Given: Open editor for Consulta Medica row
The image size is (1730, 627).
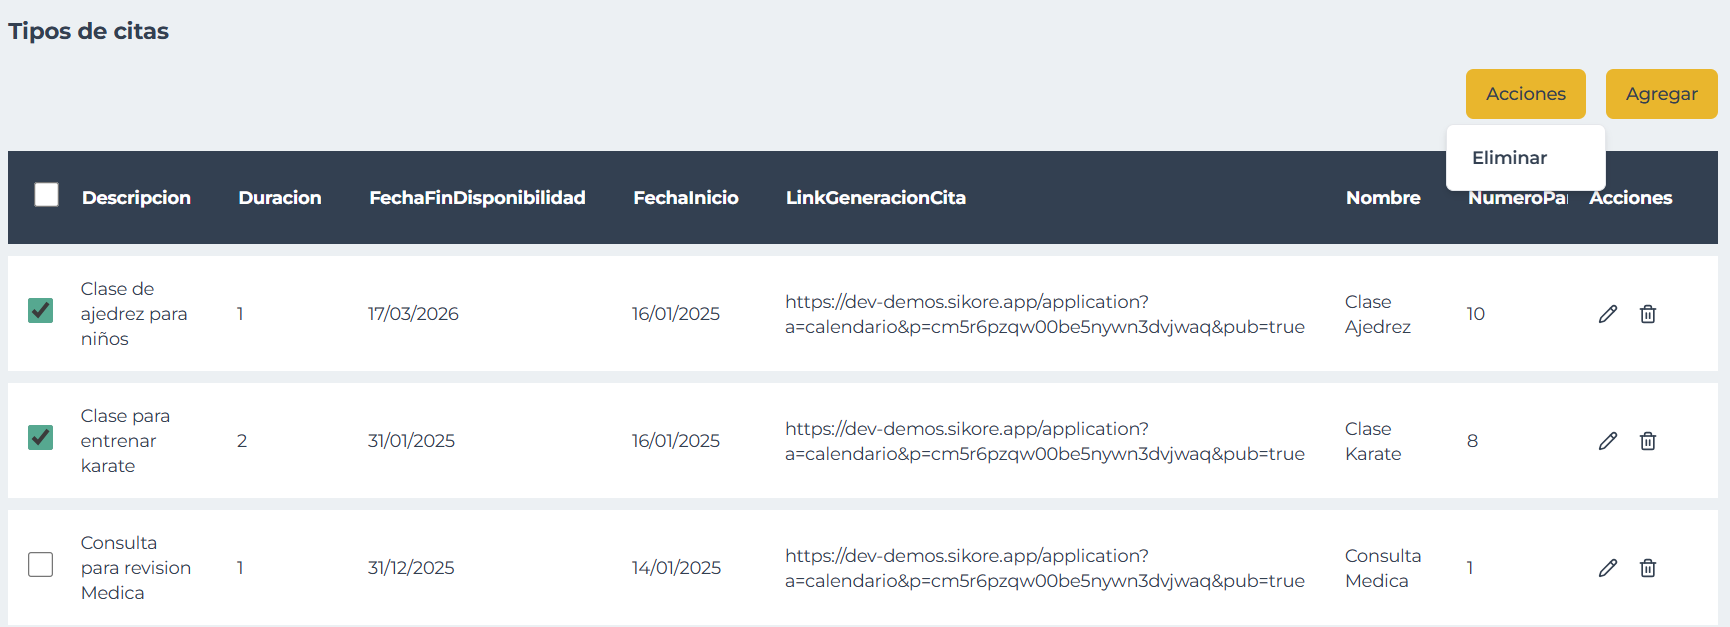Looking at the screenshot, I should [x=1607, y=568].
